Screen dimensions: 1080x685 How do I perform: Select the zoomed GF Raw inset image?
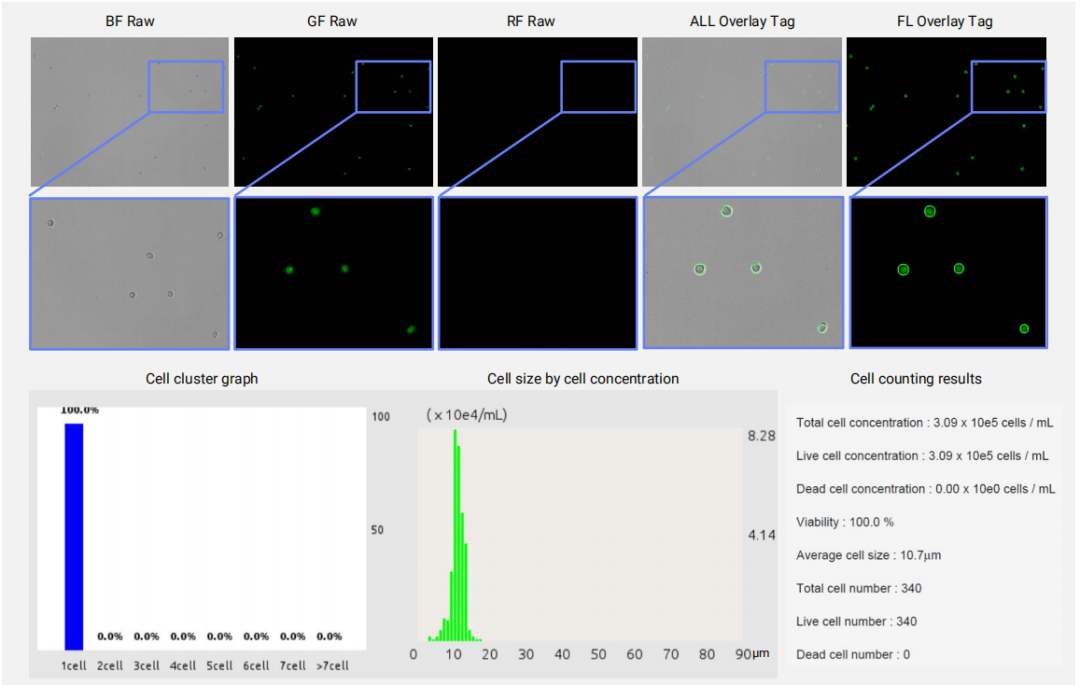334,273
